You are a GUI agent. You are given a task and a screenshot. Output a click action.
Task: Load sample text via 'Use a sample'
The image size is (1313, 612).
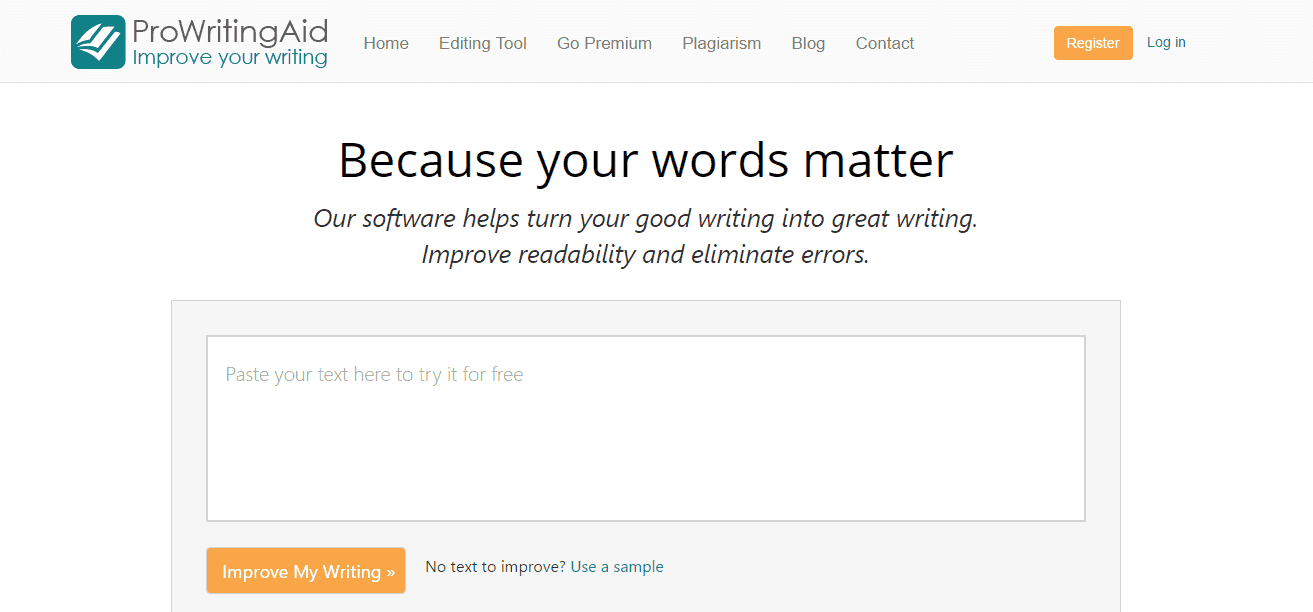[617, 567]
